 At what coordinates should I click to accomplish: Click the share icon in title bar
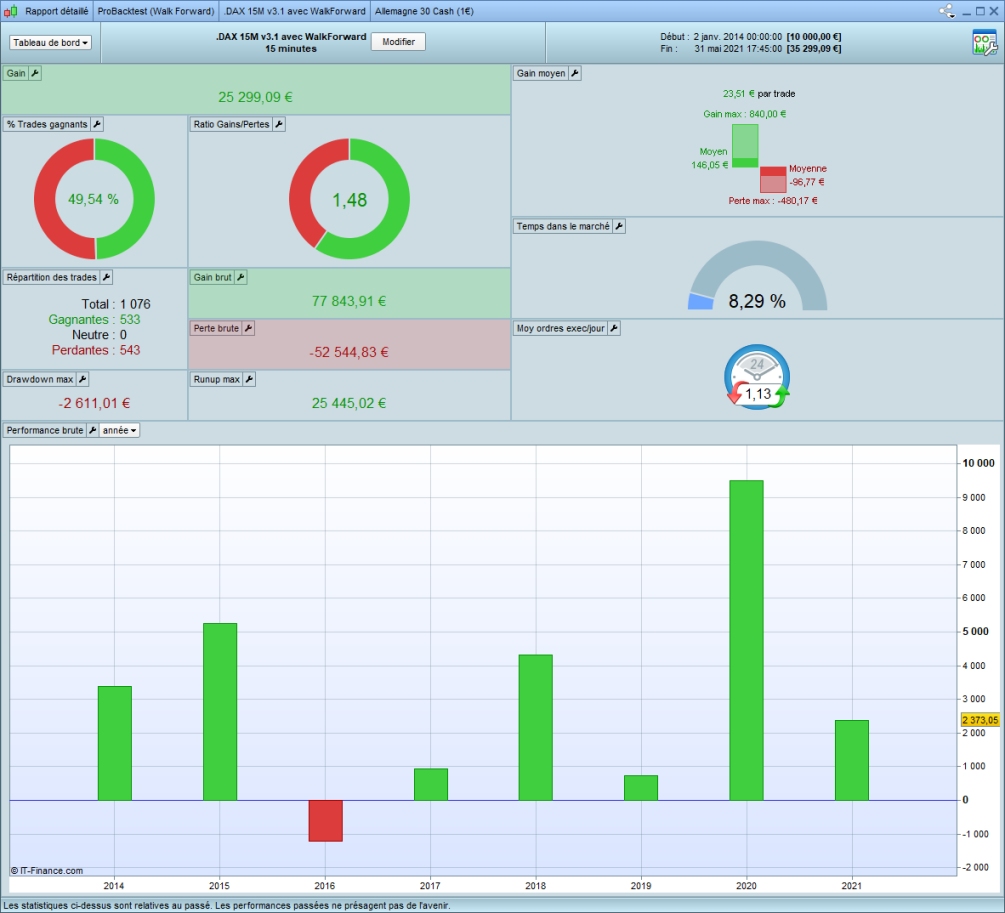click(x=947, y=11)
